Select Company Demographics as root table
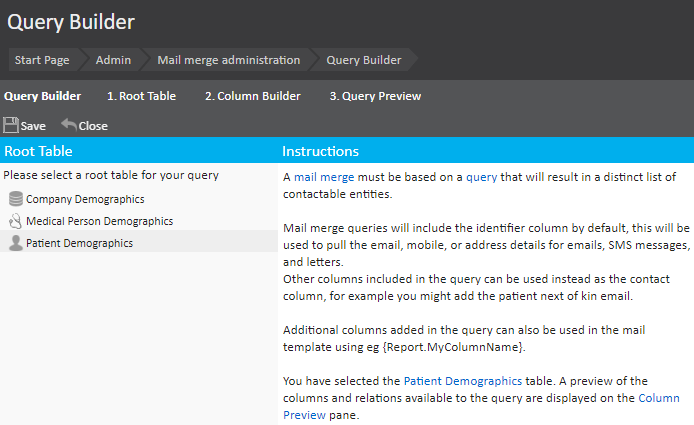694x425 pixels. (85, 199)
